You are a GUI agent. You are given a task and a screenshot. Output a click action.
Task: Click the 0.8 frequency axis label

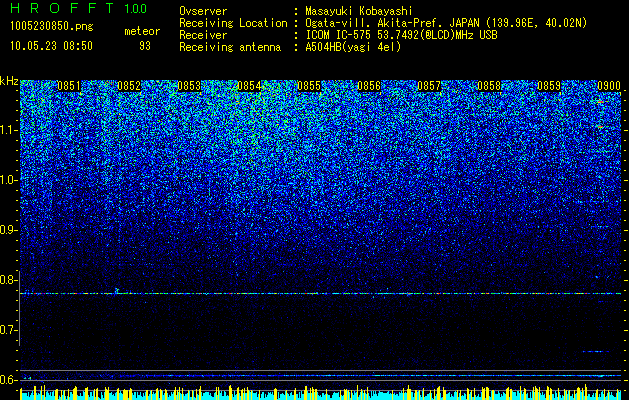coord(9,280)
